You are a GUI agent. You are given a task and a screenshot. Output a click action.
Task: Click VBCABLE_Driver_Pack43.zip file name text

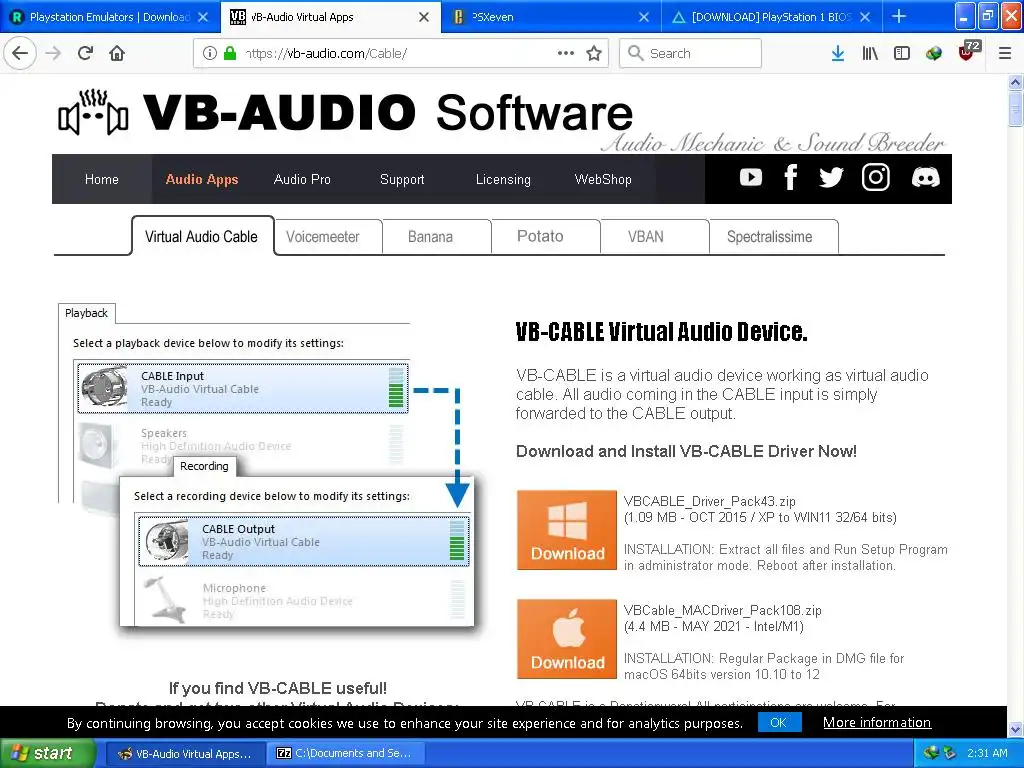[709, 502]
